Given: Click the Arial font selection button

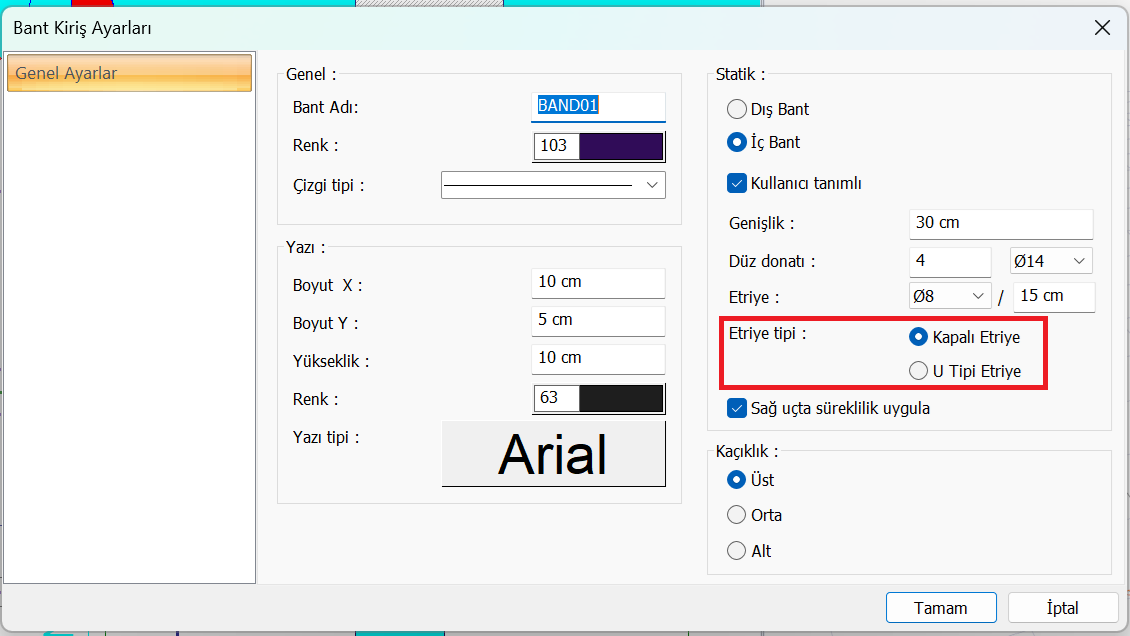Looking at the screenshot, I should (553, 454).
